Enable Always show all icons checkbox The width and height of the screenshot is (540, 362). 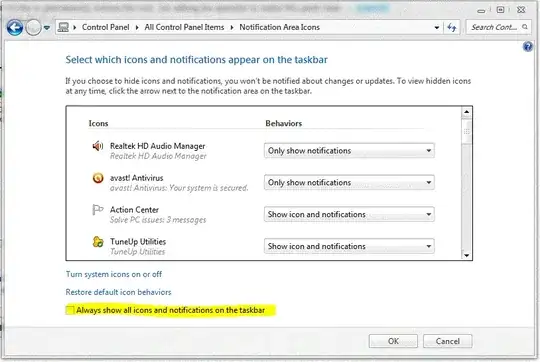pos(70,310)
